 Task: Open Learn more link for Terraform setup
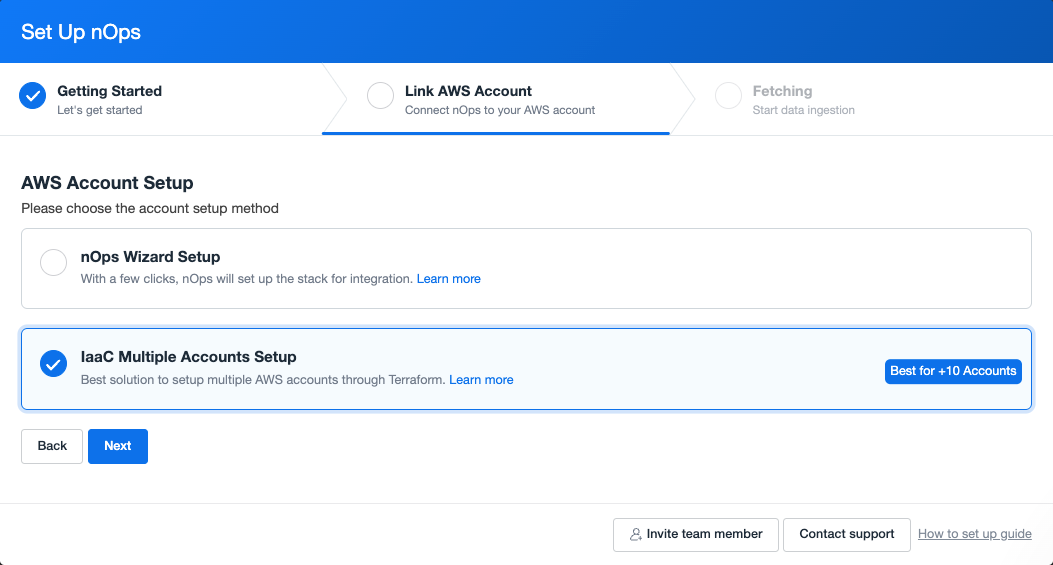(x=481, y=380)
